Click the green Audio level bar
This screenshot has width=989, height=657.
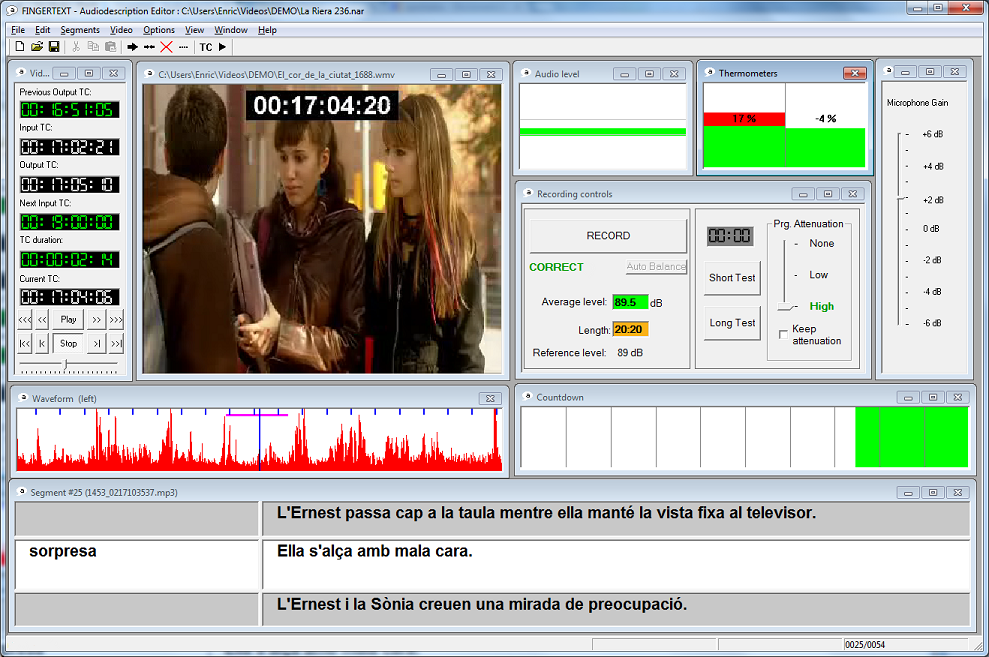click(602, 132)
